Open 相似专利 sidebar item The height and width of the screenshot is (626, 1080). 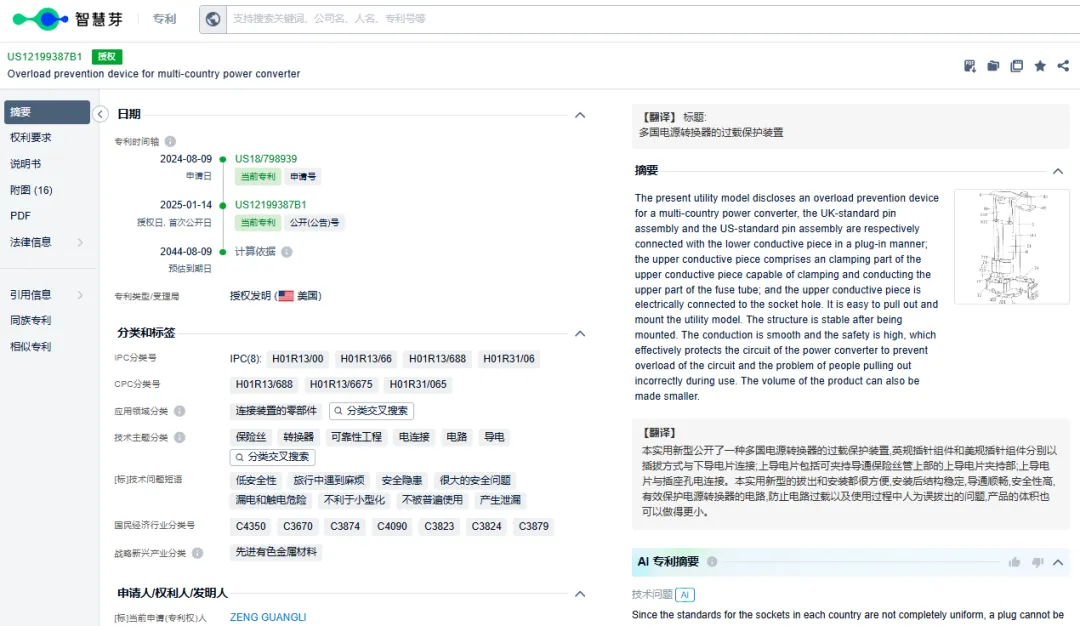pos(30,346)
